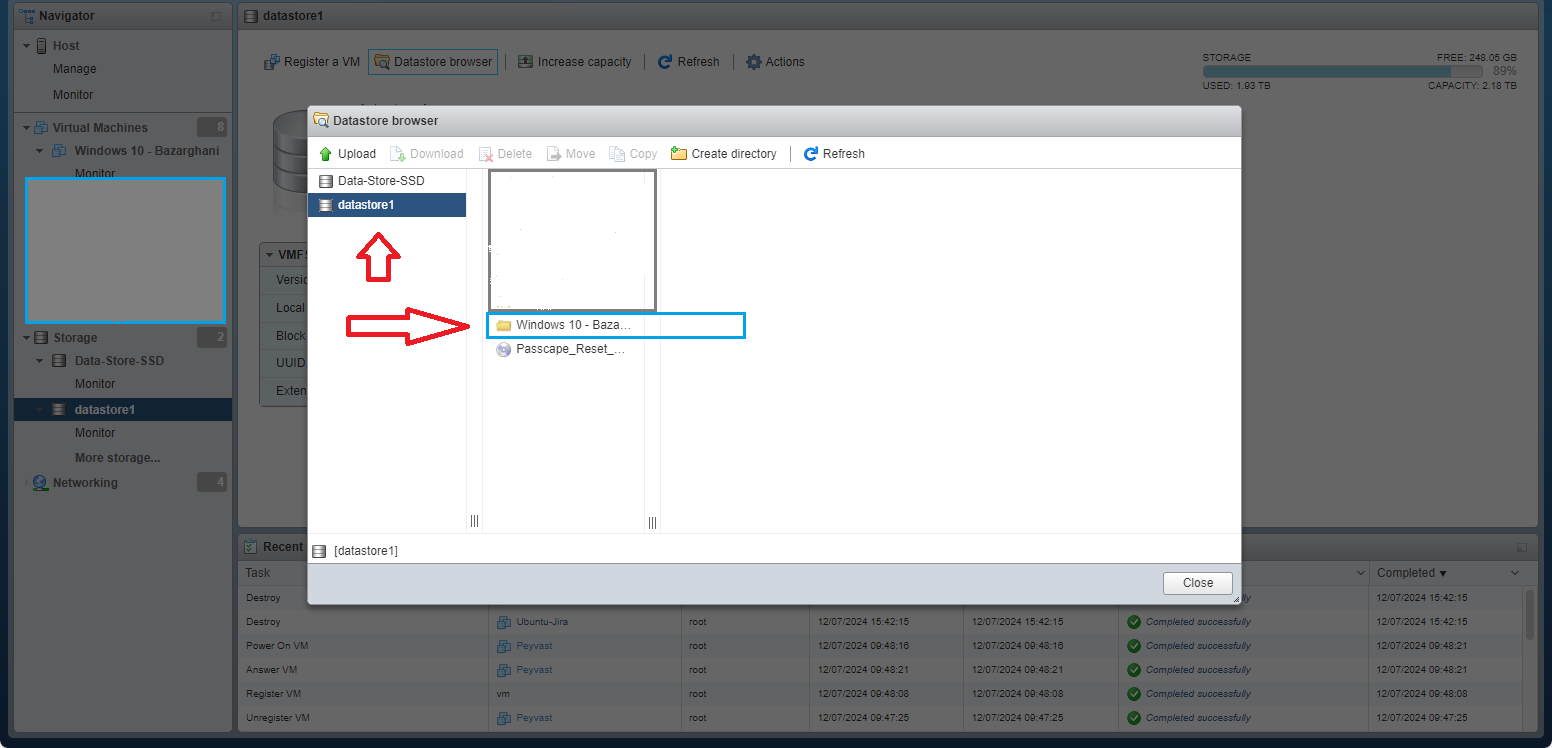Image resolution: width=1552 pixels, height=748 pixels.
Task: Click the '[datastore1]' path text
Action: coord(366,551)
